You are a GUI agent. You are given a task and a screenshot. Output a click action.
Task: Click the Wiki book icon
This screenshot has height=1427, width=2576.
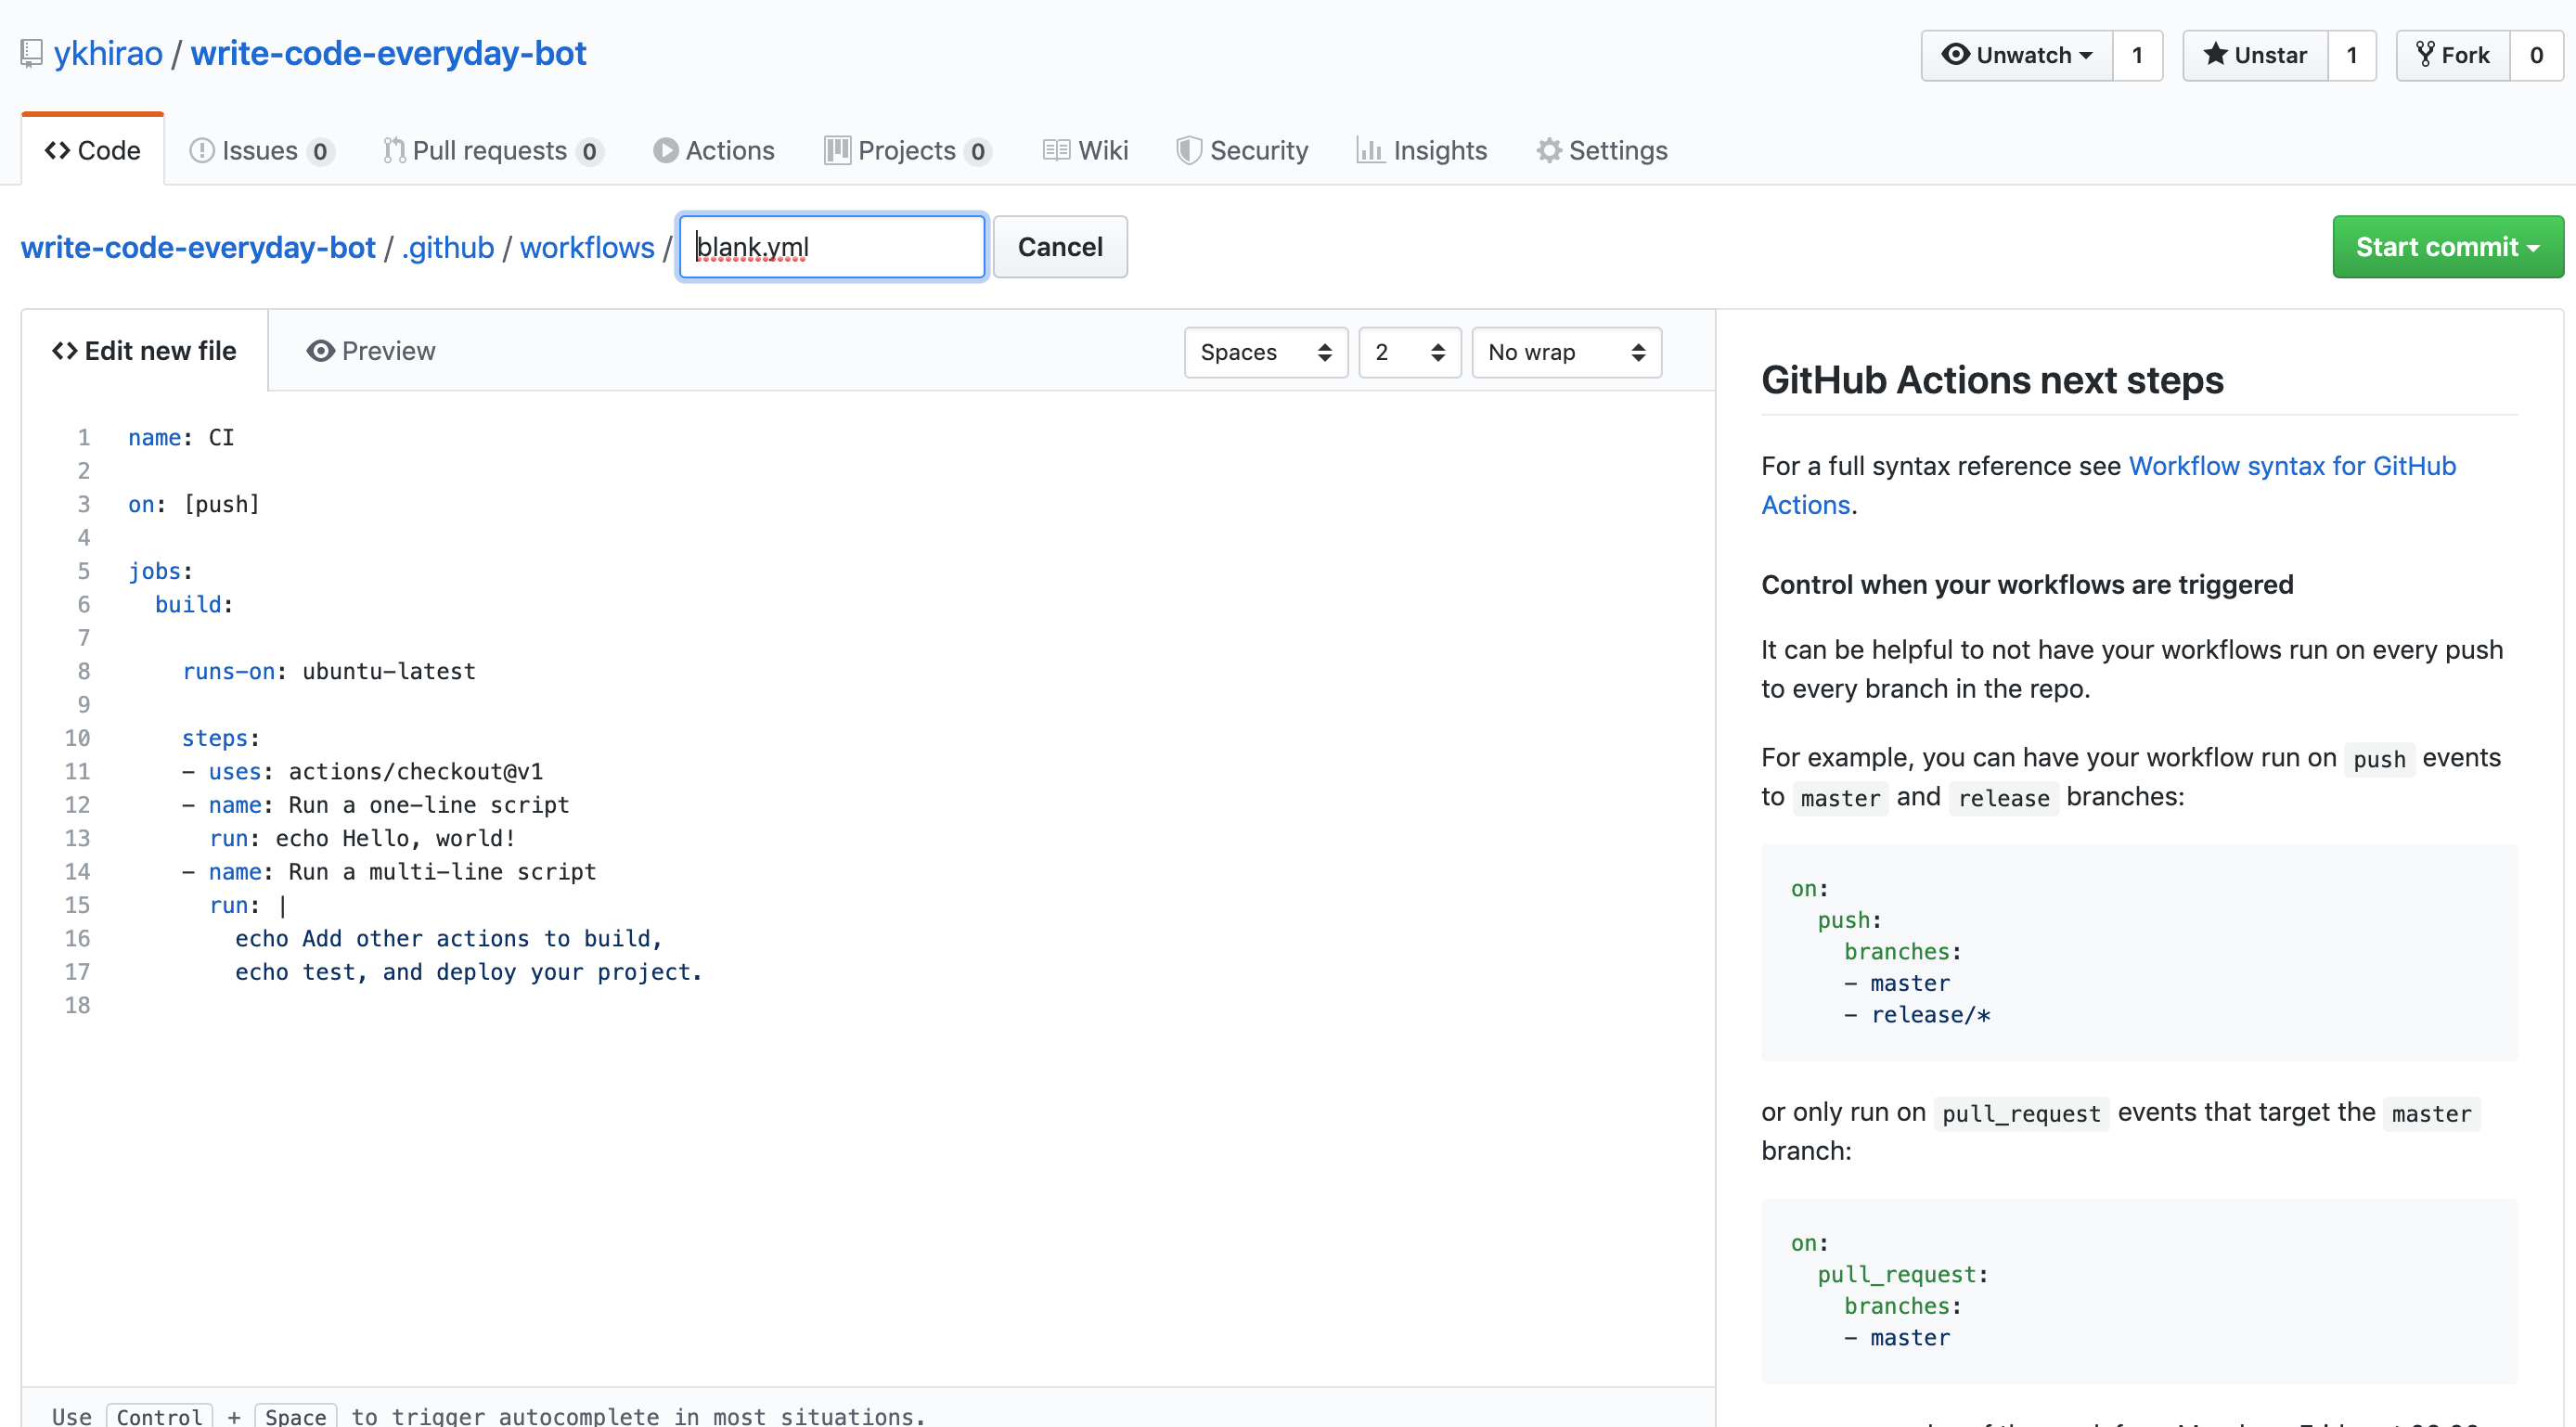tap(1056, 150)
